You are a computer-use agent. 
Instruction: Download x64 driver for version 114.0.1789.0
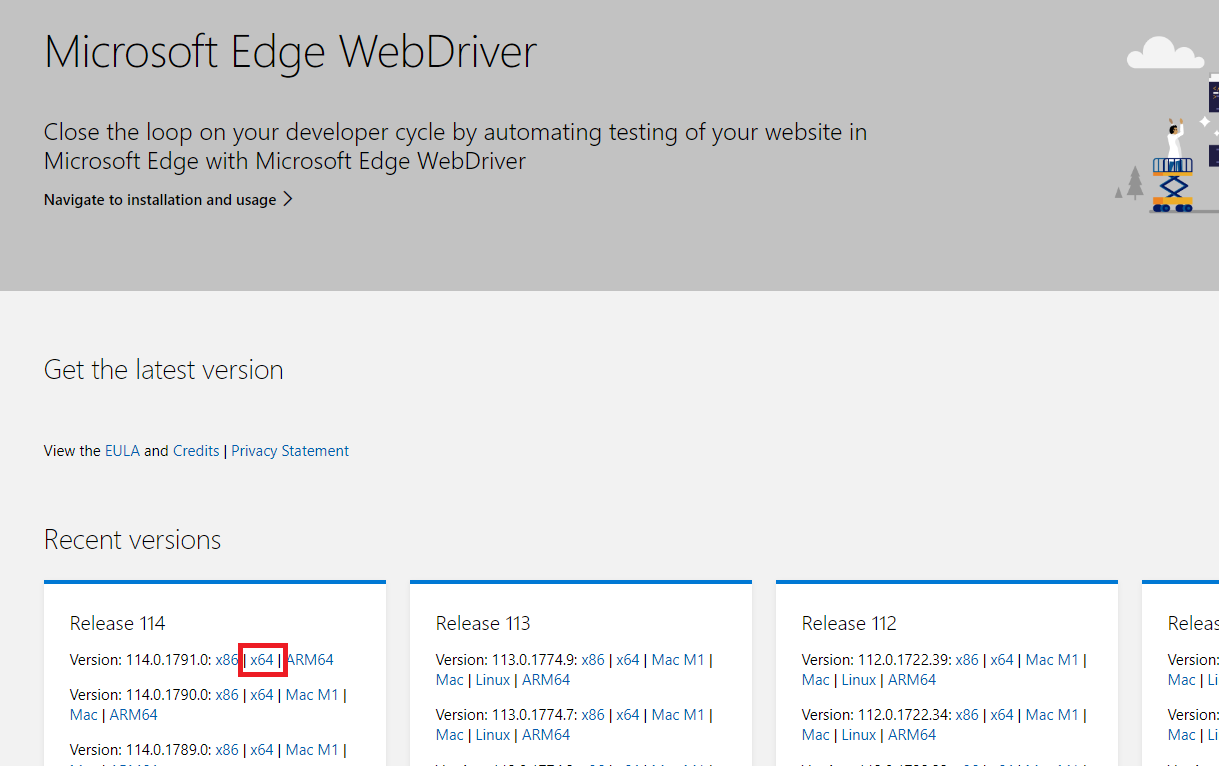click(262, 750)
